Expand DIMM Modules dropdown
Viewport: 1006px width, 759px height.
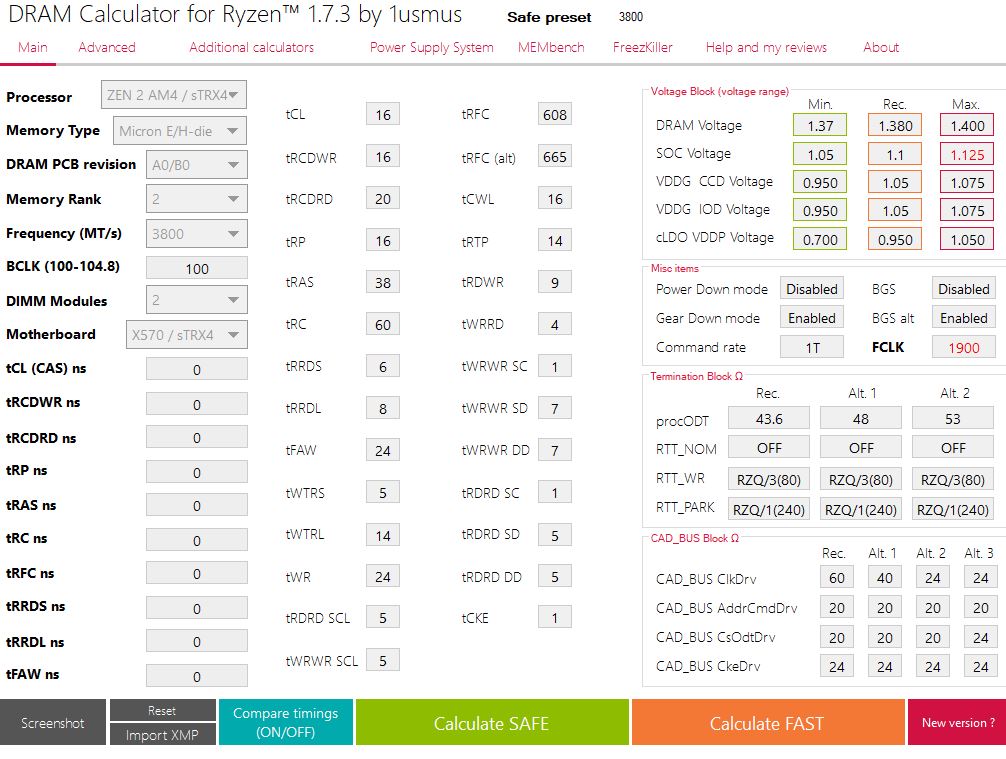coord(196,300)
